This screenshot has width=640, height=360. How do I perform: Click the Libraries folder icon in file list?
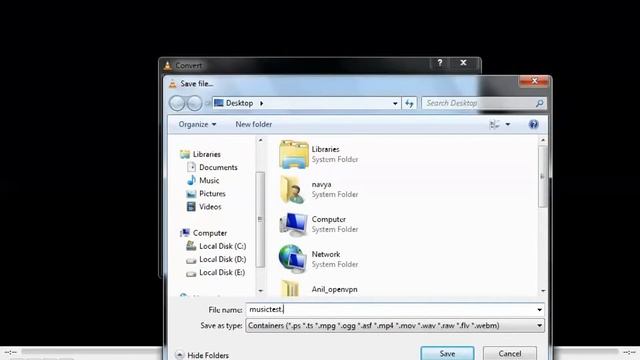[293, 154]
